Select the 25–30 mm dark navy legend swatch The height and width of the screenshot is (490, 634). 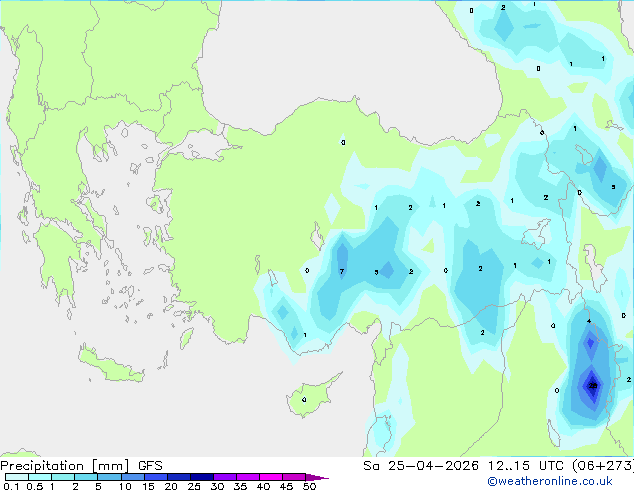(202, 477)
